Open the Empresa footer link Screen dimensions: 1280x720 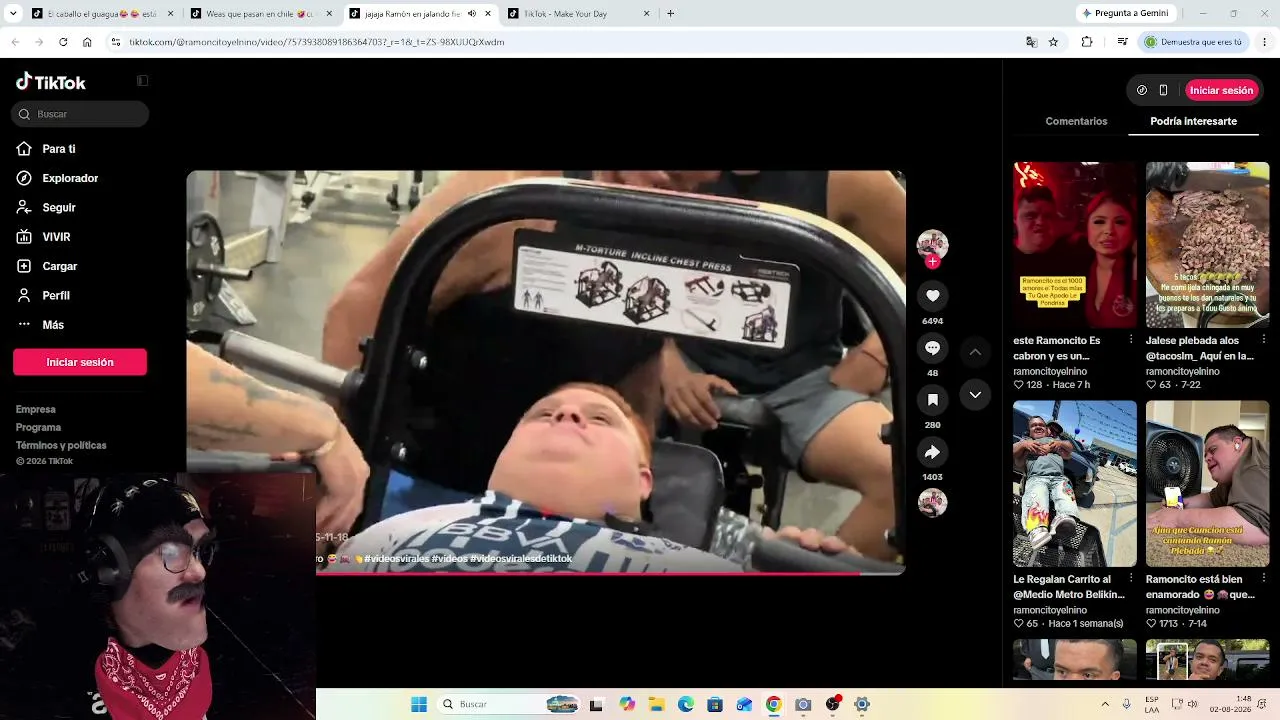pyautogui.click(x=36, y=409)
